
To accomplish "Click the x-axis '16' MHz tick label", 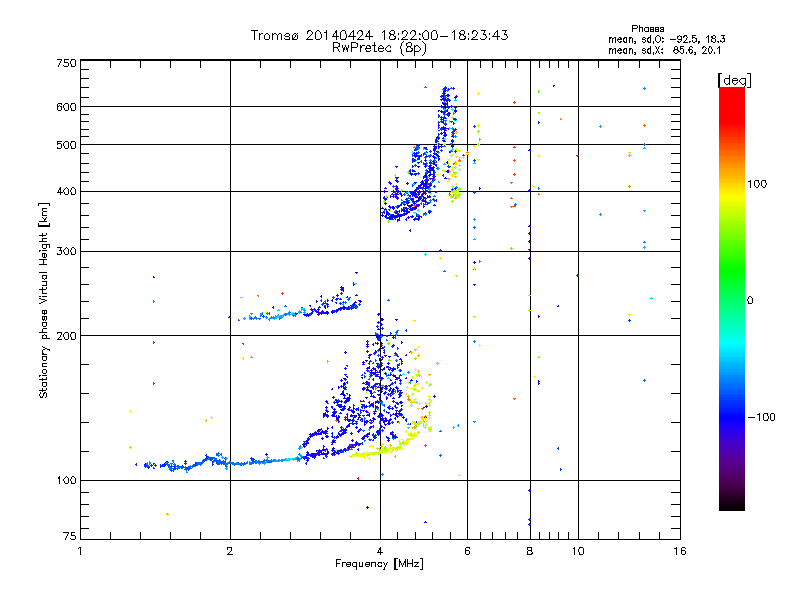I will [x=680, y=551].
